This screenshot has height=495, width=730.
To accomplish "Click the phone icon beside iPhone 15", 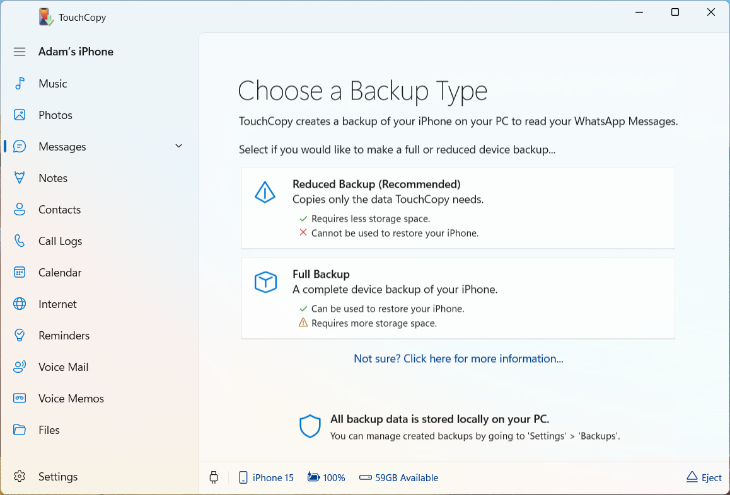I will (x=243, y=477).
